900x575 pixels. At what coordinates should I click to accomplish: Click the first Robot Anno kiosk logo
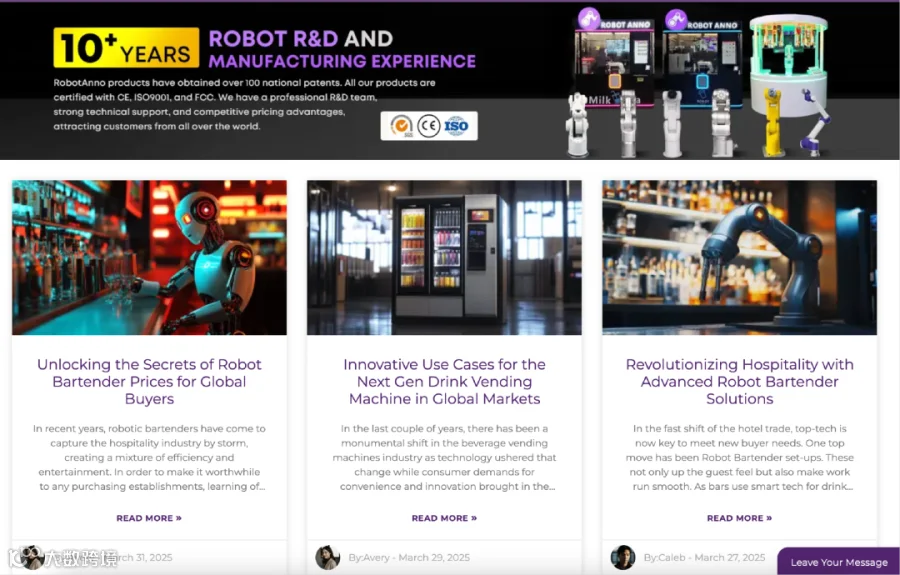(x=614, y=19)
